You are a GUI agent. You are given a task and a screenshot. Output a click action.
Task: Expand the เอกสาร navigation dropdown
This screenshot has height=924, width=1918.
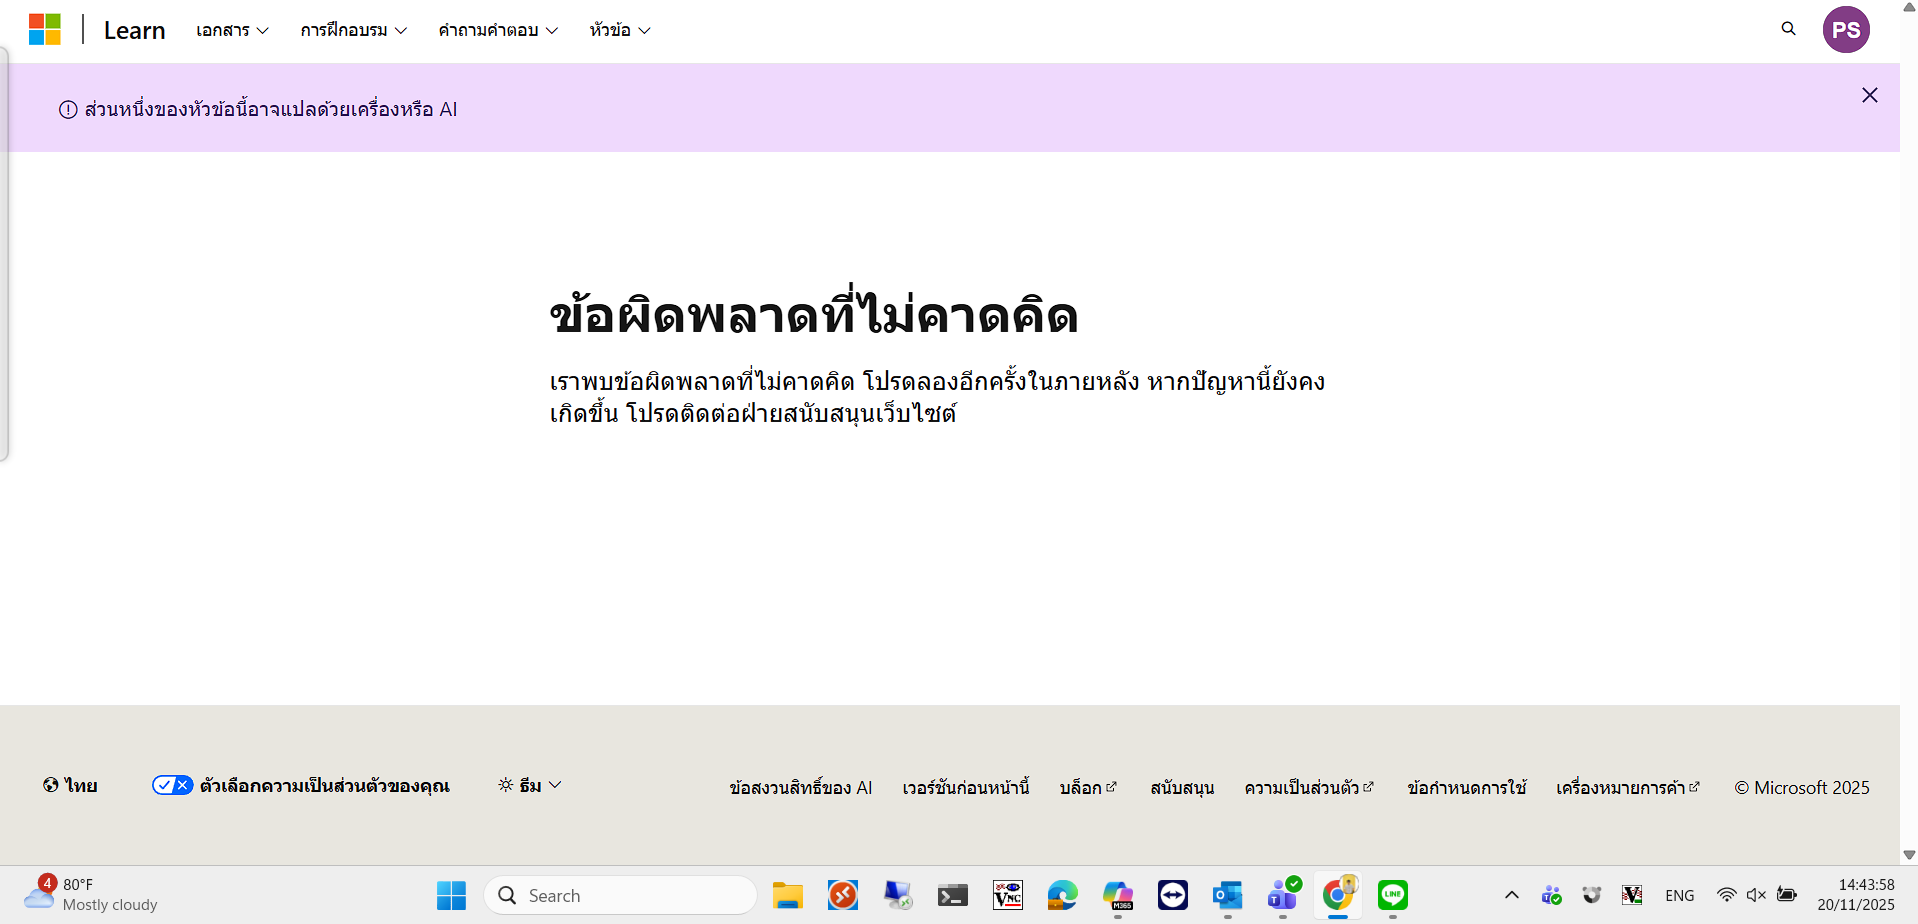click(x=232, y=30)
